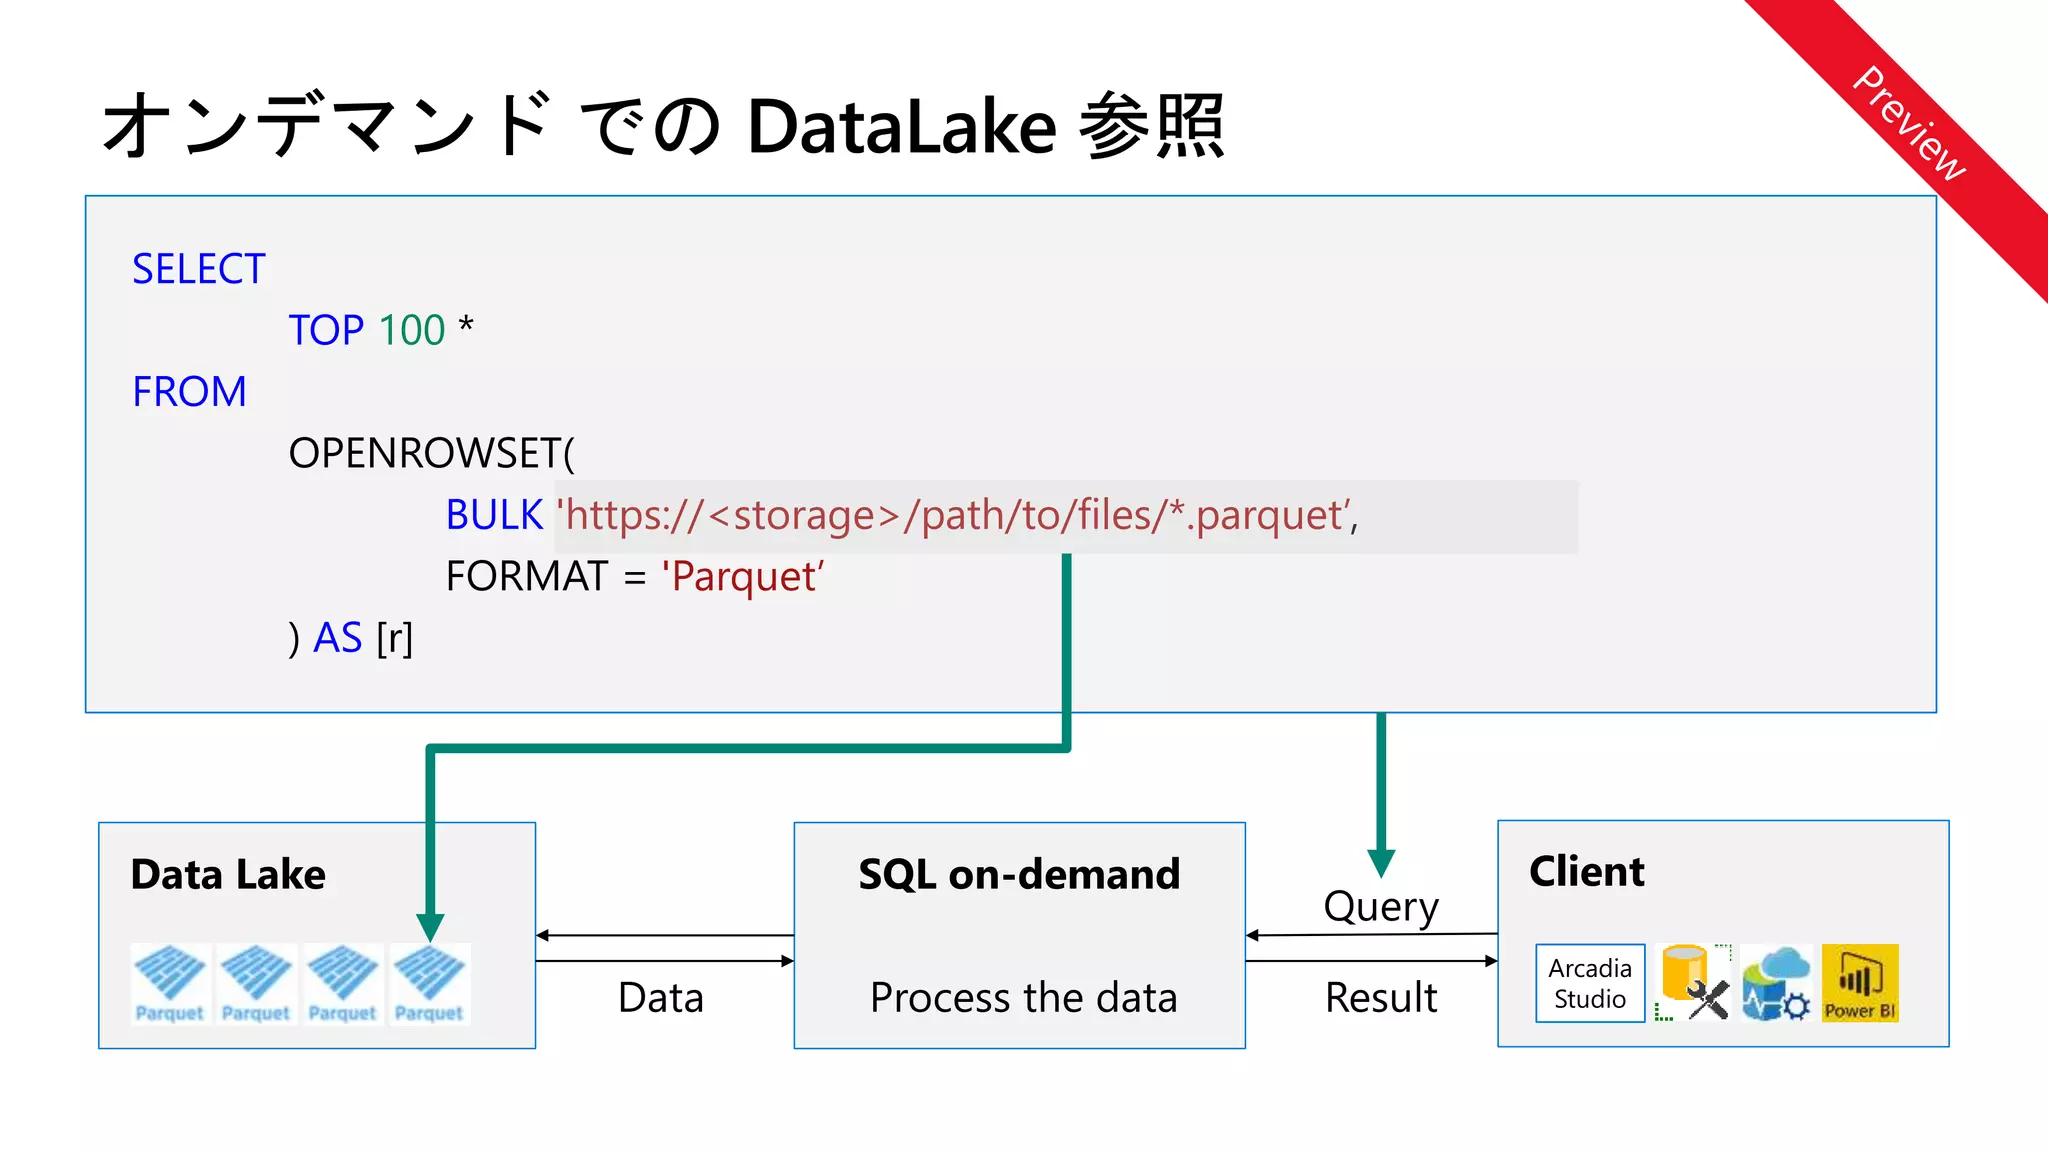
Task: Click the OPENROWSET( text
Action: [432, 453]
